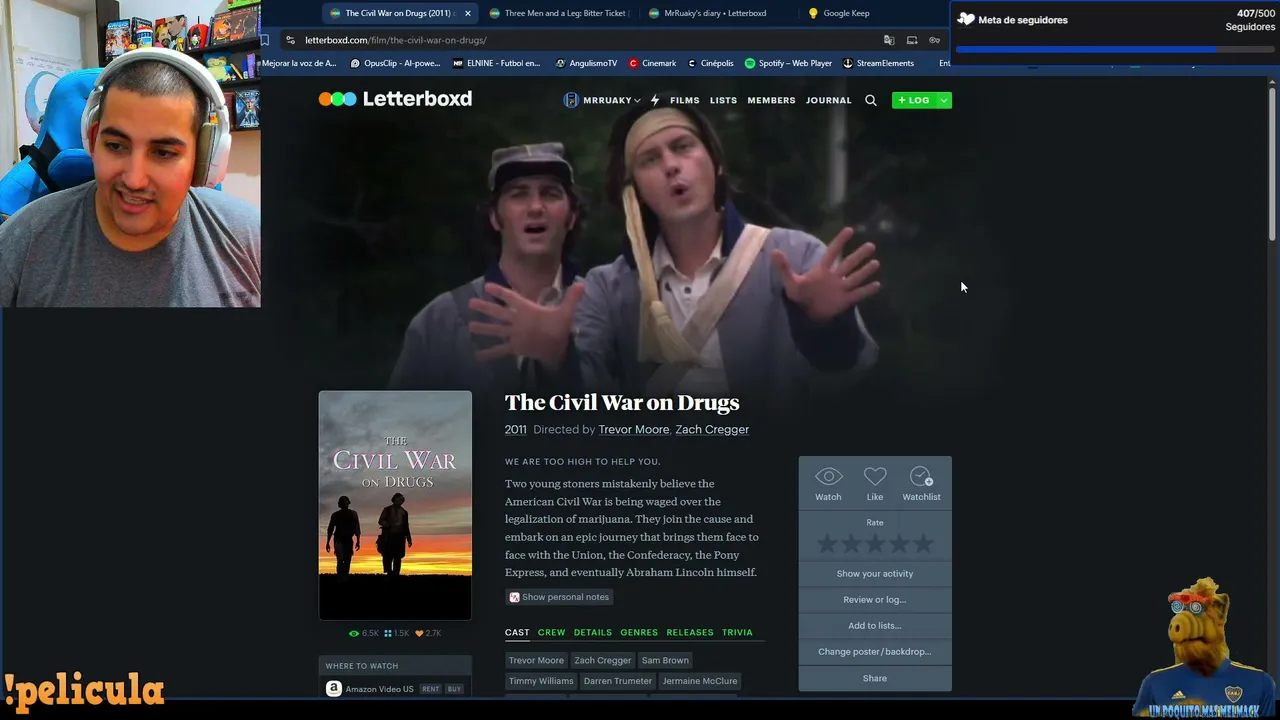Click the site information icon in address bar

pyautogui.click(x=290, y=40)
